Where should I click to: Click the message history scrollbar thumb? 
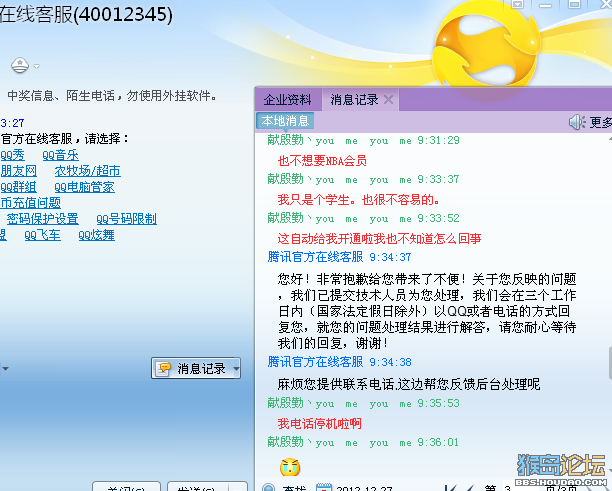(610, 363)
